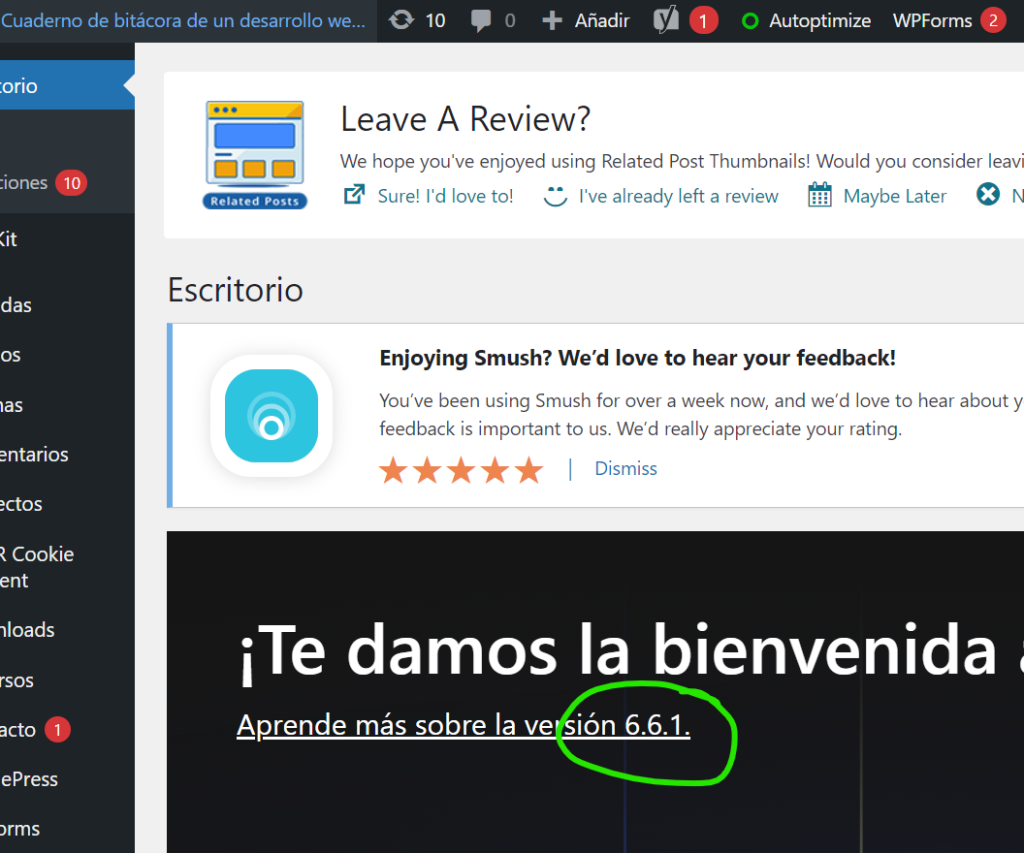Screen dimensions: 1024x853
Task: Select Escritorio in the sidebar
Action: coord(65,86)
